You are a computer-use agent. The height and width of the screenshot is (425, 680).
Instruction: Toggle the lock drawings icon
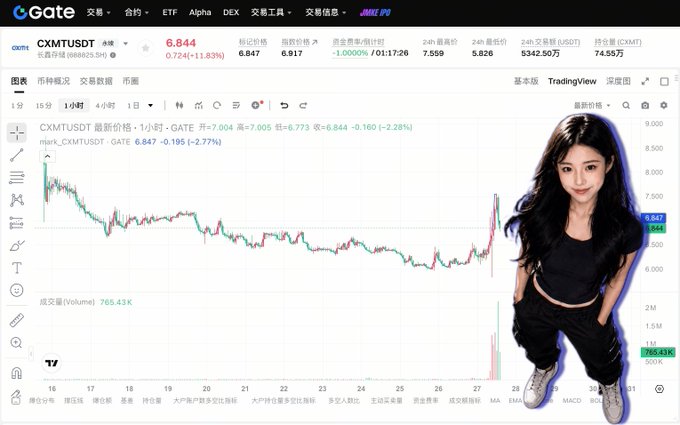point(16,396)
